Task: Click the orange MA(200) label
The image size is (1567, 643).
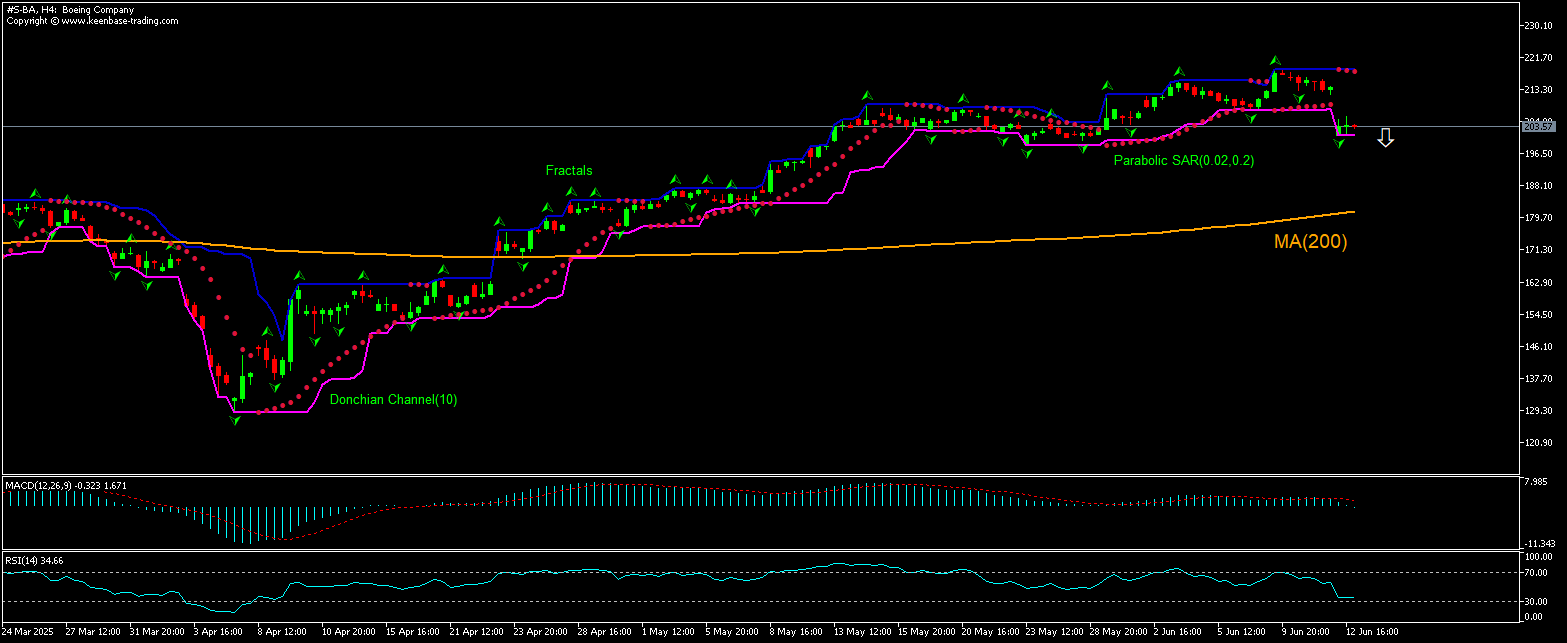Action: 1310,241
